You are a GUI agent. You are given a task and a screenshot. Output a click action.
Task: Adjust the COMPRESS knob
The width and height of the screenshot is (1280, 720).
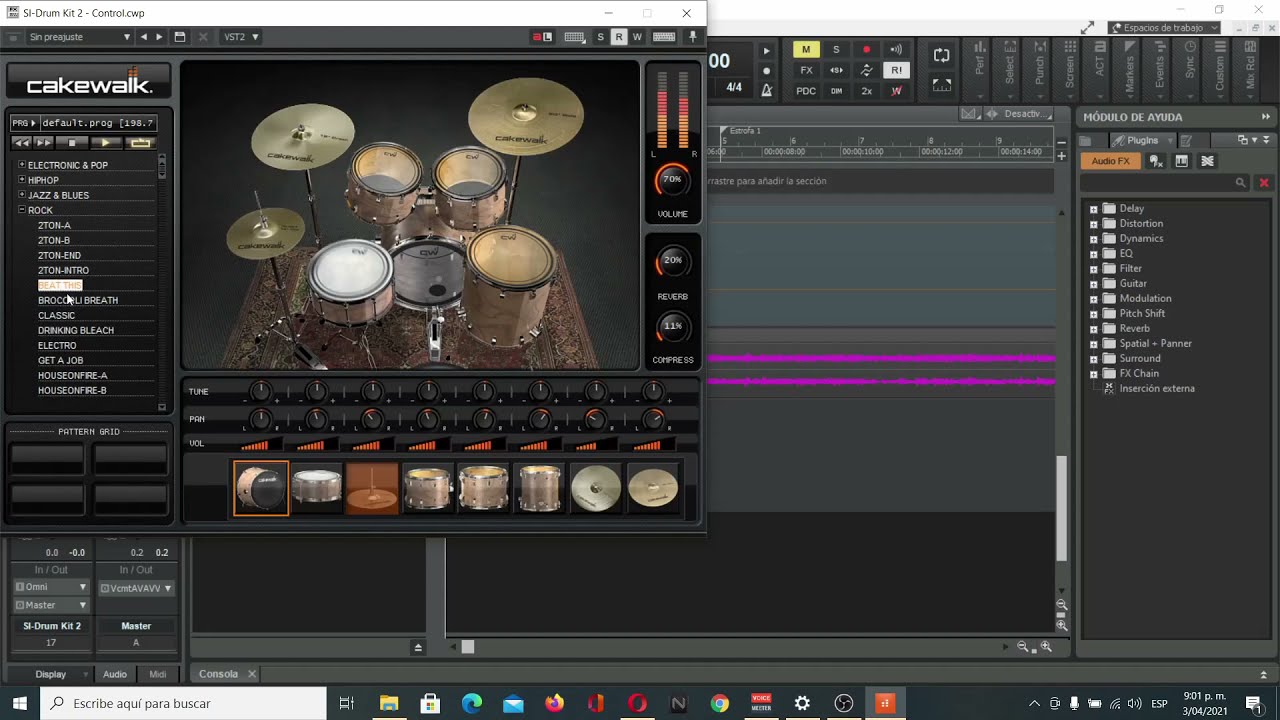pos(672,327)
